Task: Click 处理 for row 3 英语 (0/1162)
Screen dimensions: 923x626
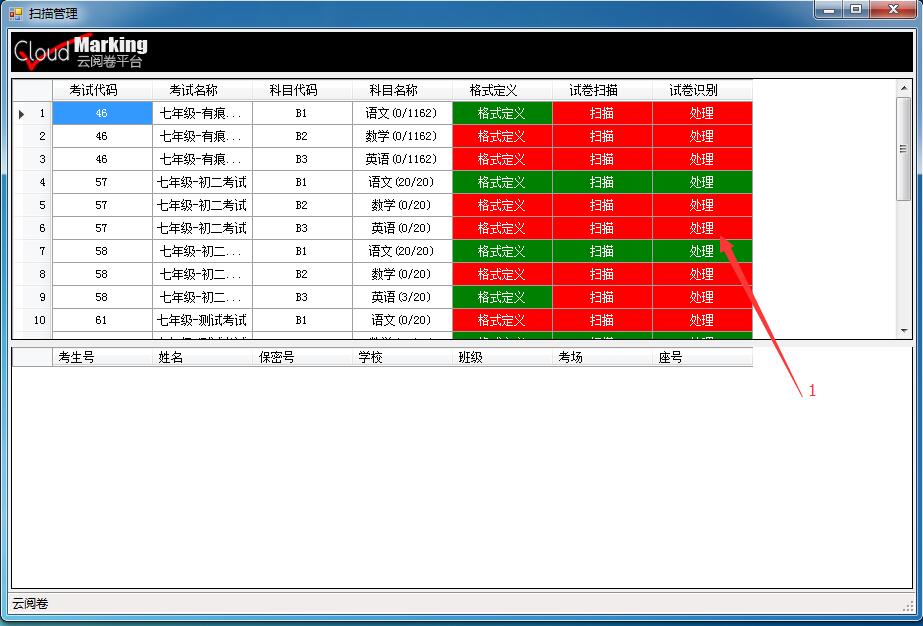Action: 702,159
